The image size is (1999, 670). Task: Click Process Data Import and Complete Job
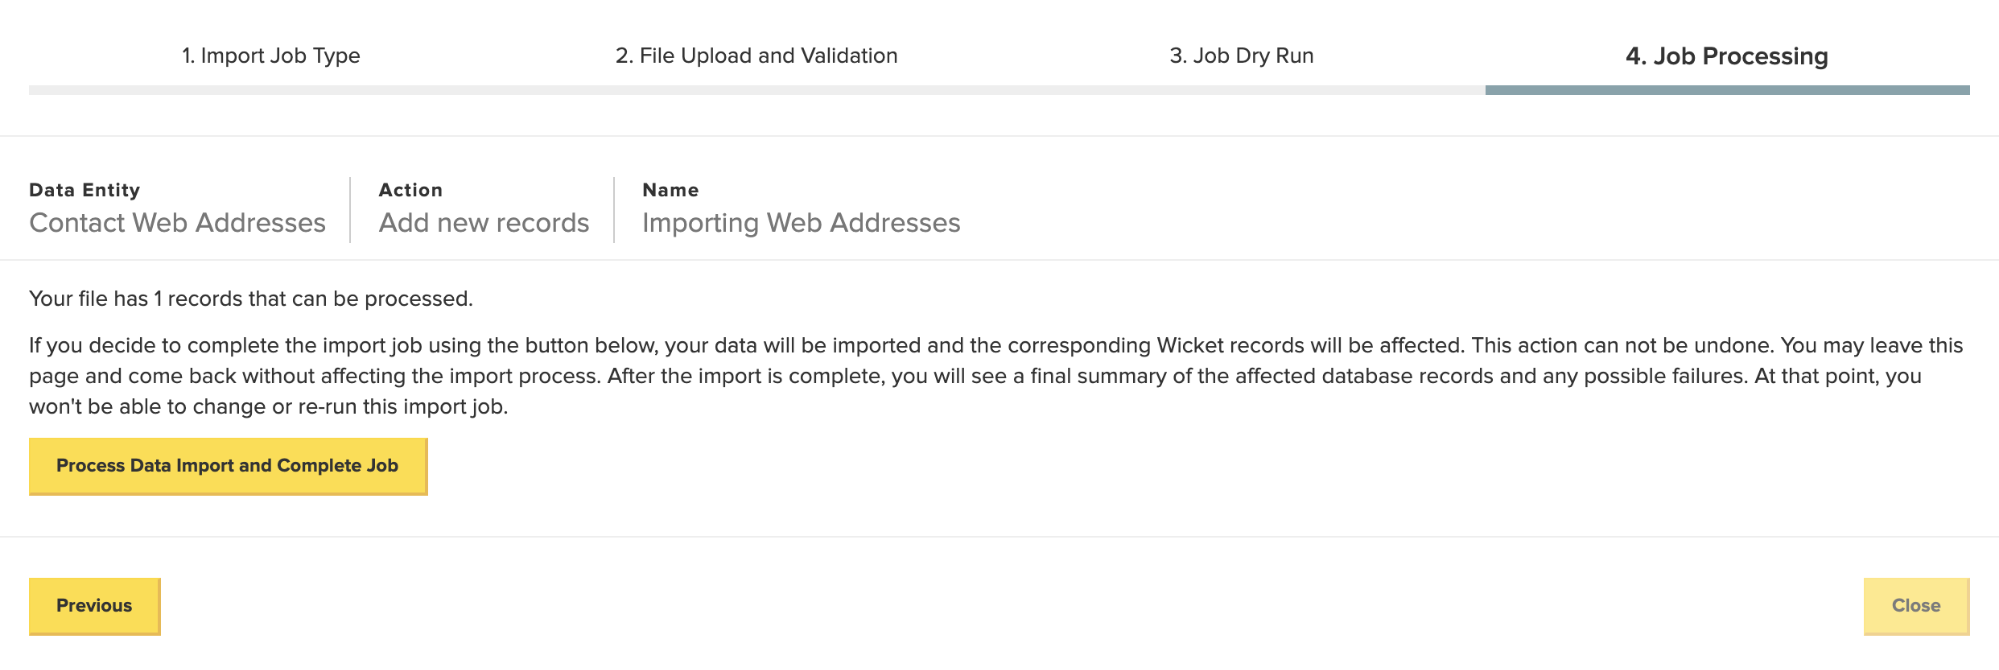click(228, 466)
